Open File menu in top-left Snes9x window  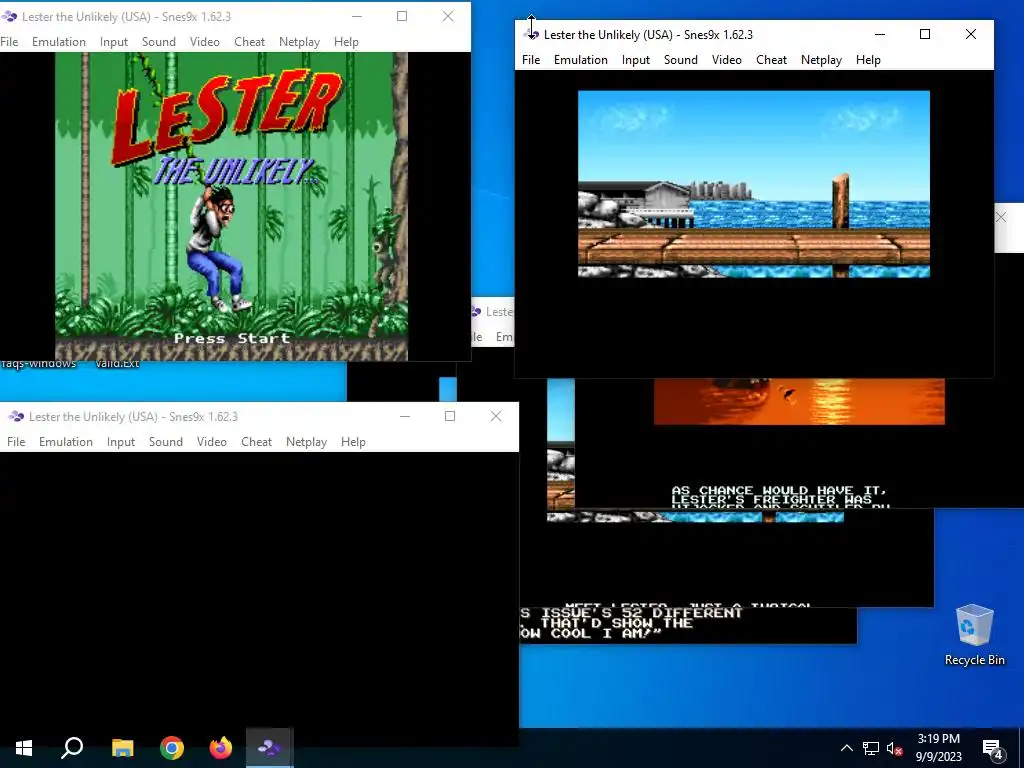click(x=9, y=42)
